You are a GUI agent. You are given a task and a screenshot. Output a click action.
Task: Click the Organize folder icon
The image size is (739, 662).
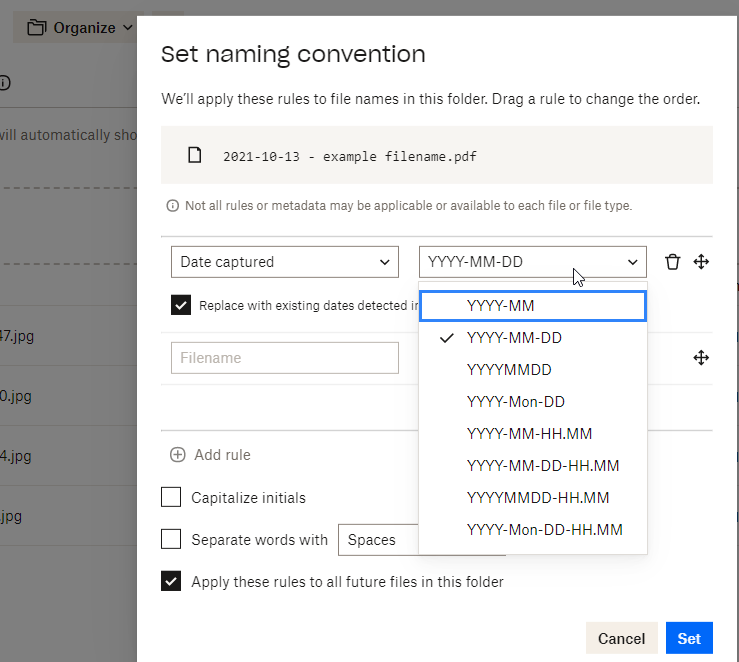(37, 28)
